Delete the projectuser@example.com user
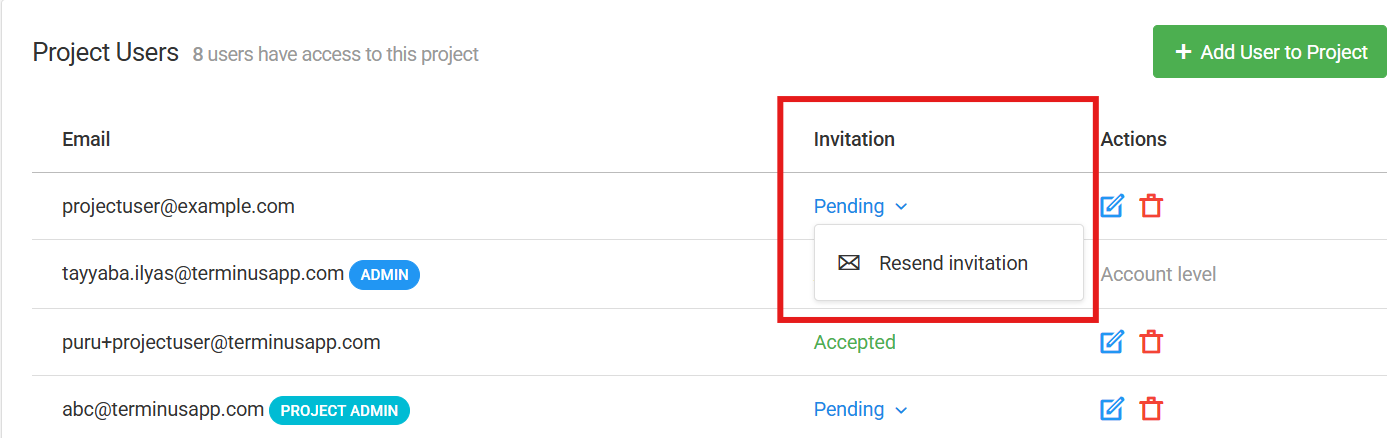 point(1151,206)
